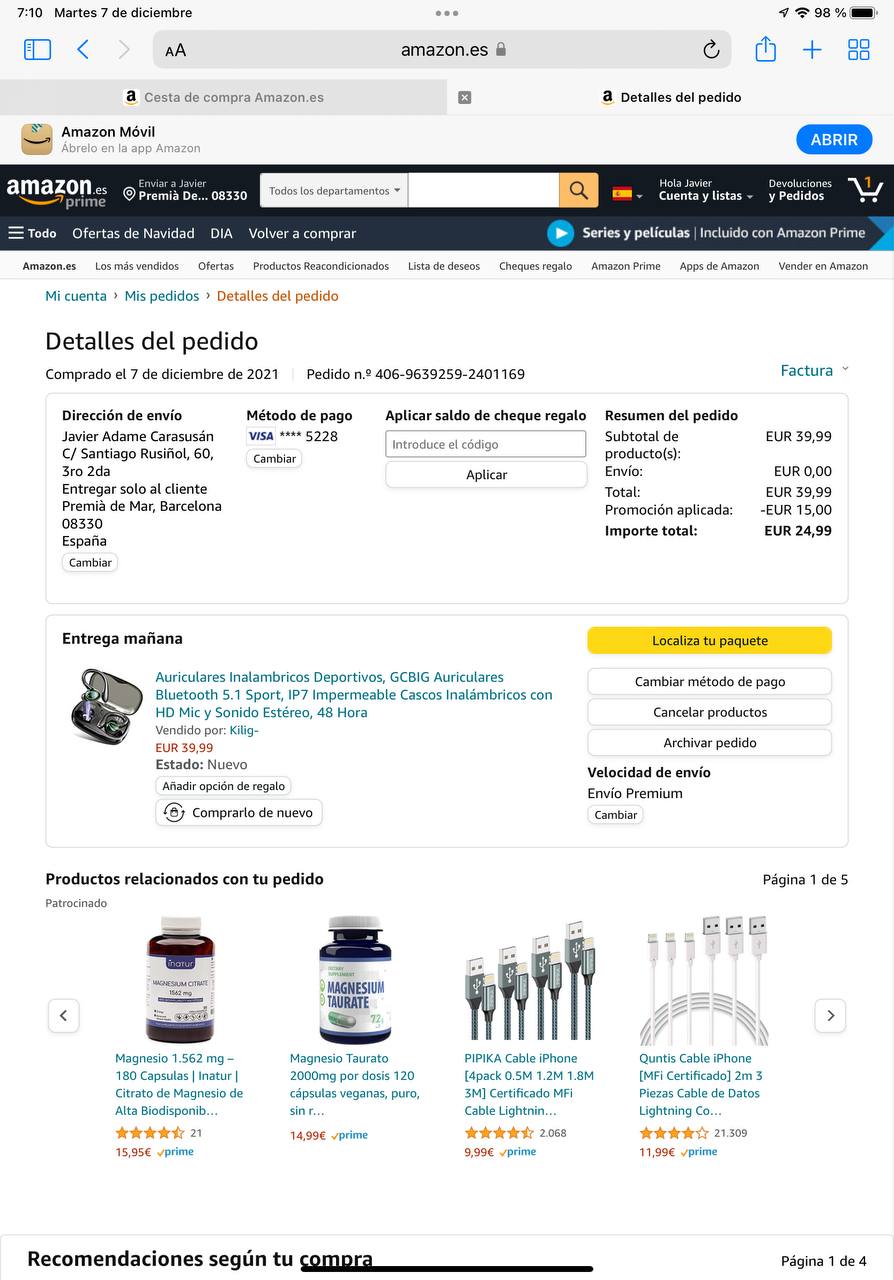Open the shopping cart icon

click(865, 189)
